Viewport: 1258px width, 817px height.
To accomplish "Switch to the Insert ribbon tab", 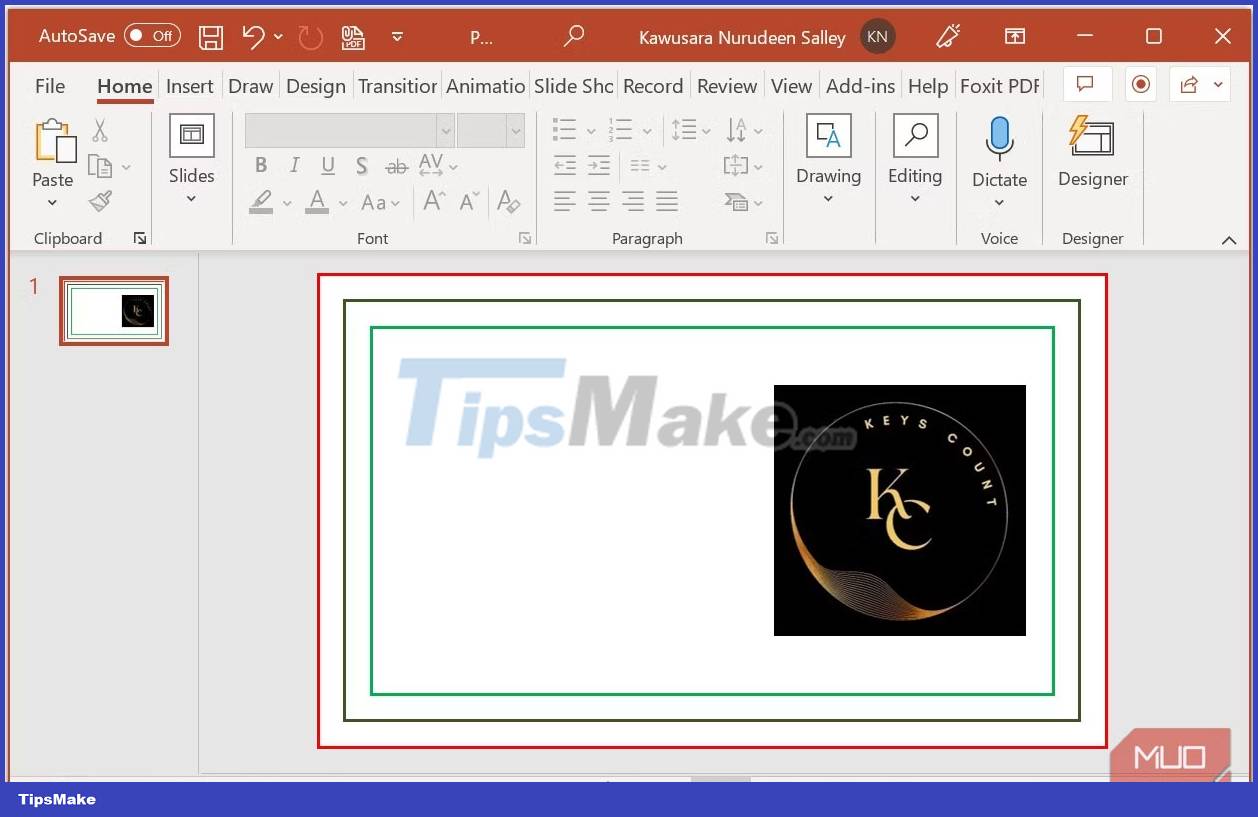I will [x=190, y=86].
